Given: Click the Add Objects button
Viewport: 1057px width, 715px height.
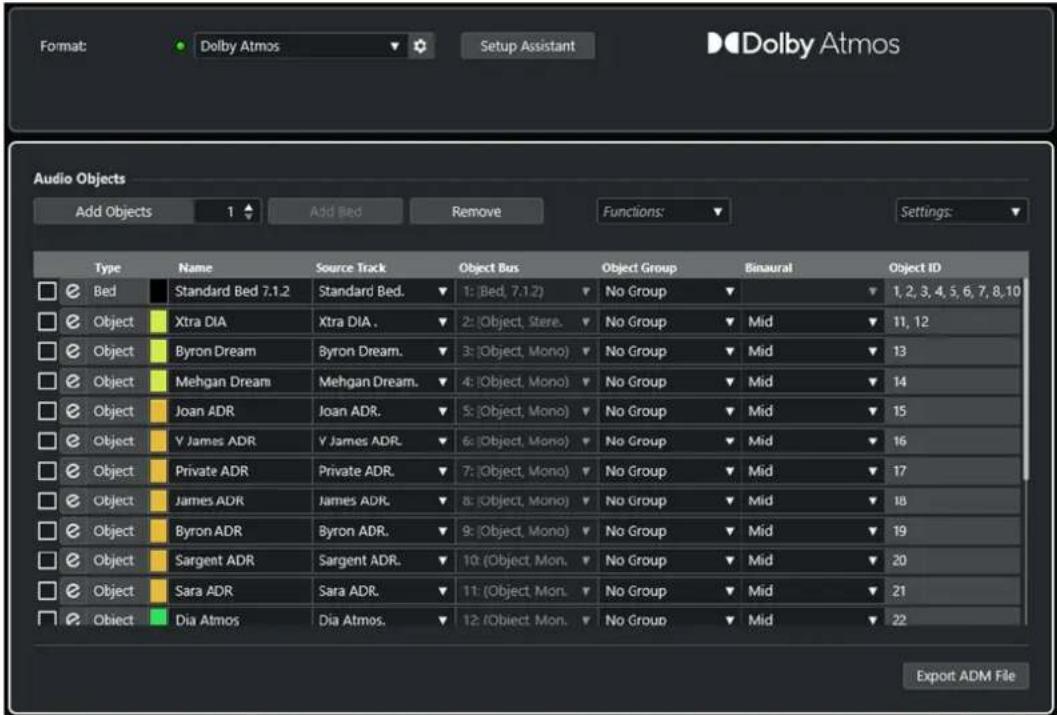Looking at the screenshot, I should pyautogui.click(x=113, y=212).
